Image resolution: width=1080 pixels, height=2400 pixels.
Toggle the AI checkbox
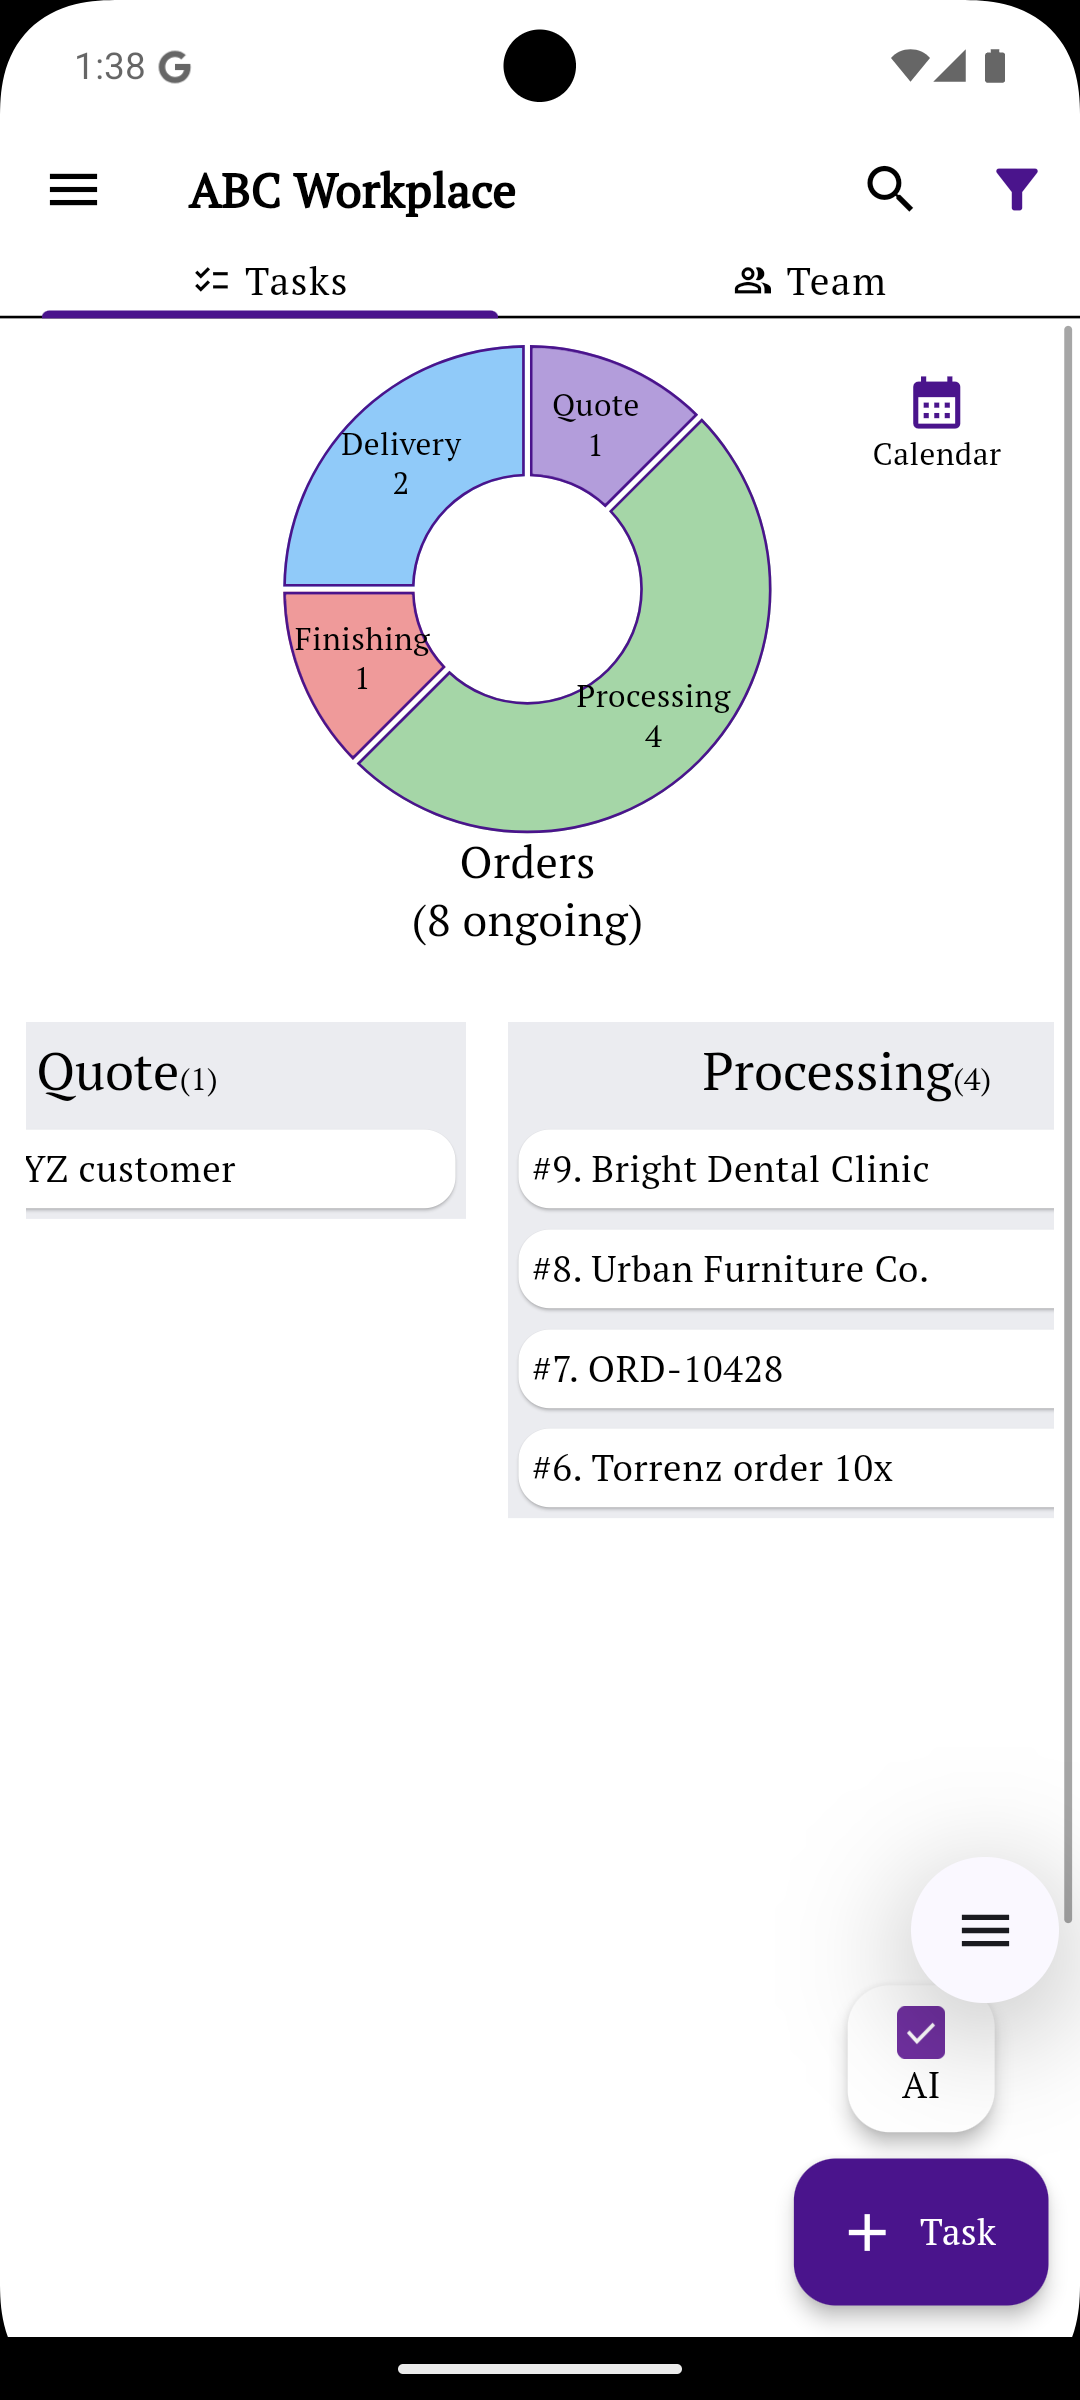point(920,2032)
